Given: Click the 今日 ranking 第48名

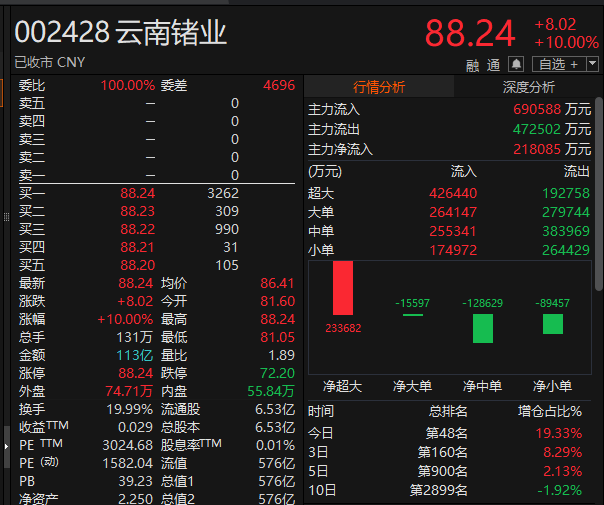Looking at the screenshot, I should coord(446,433).
